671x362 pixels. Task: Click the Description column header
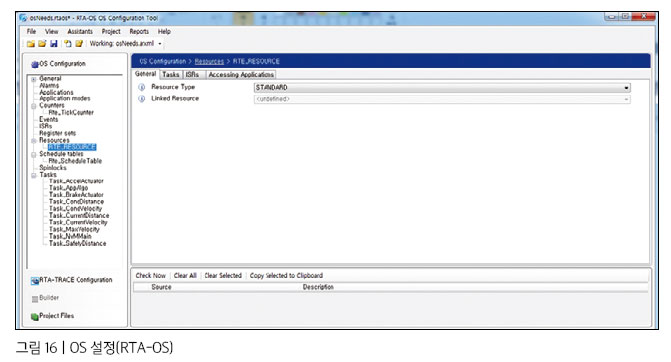(318, 288)
